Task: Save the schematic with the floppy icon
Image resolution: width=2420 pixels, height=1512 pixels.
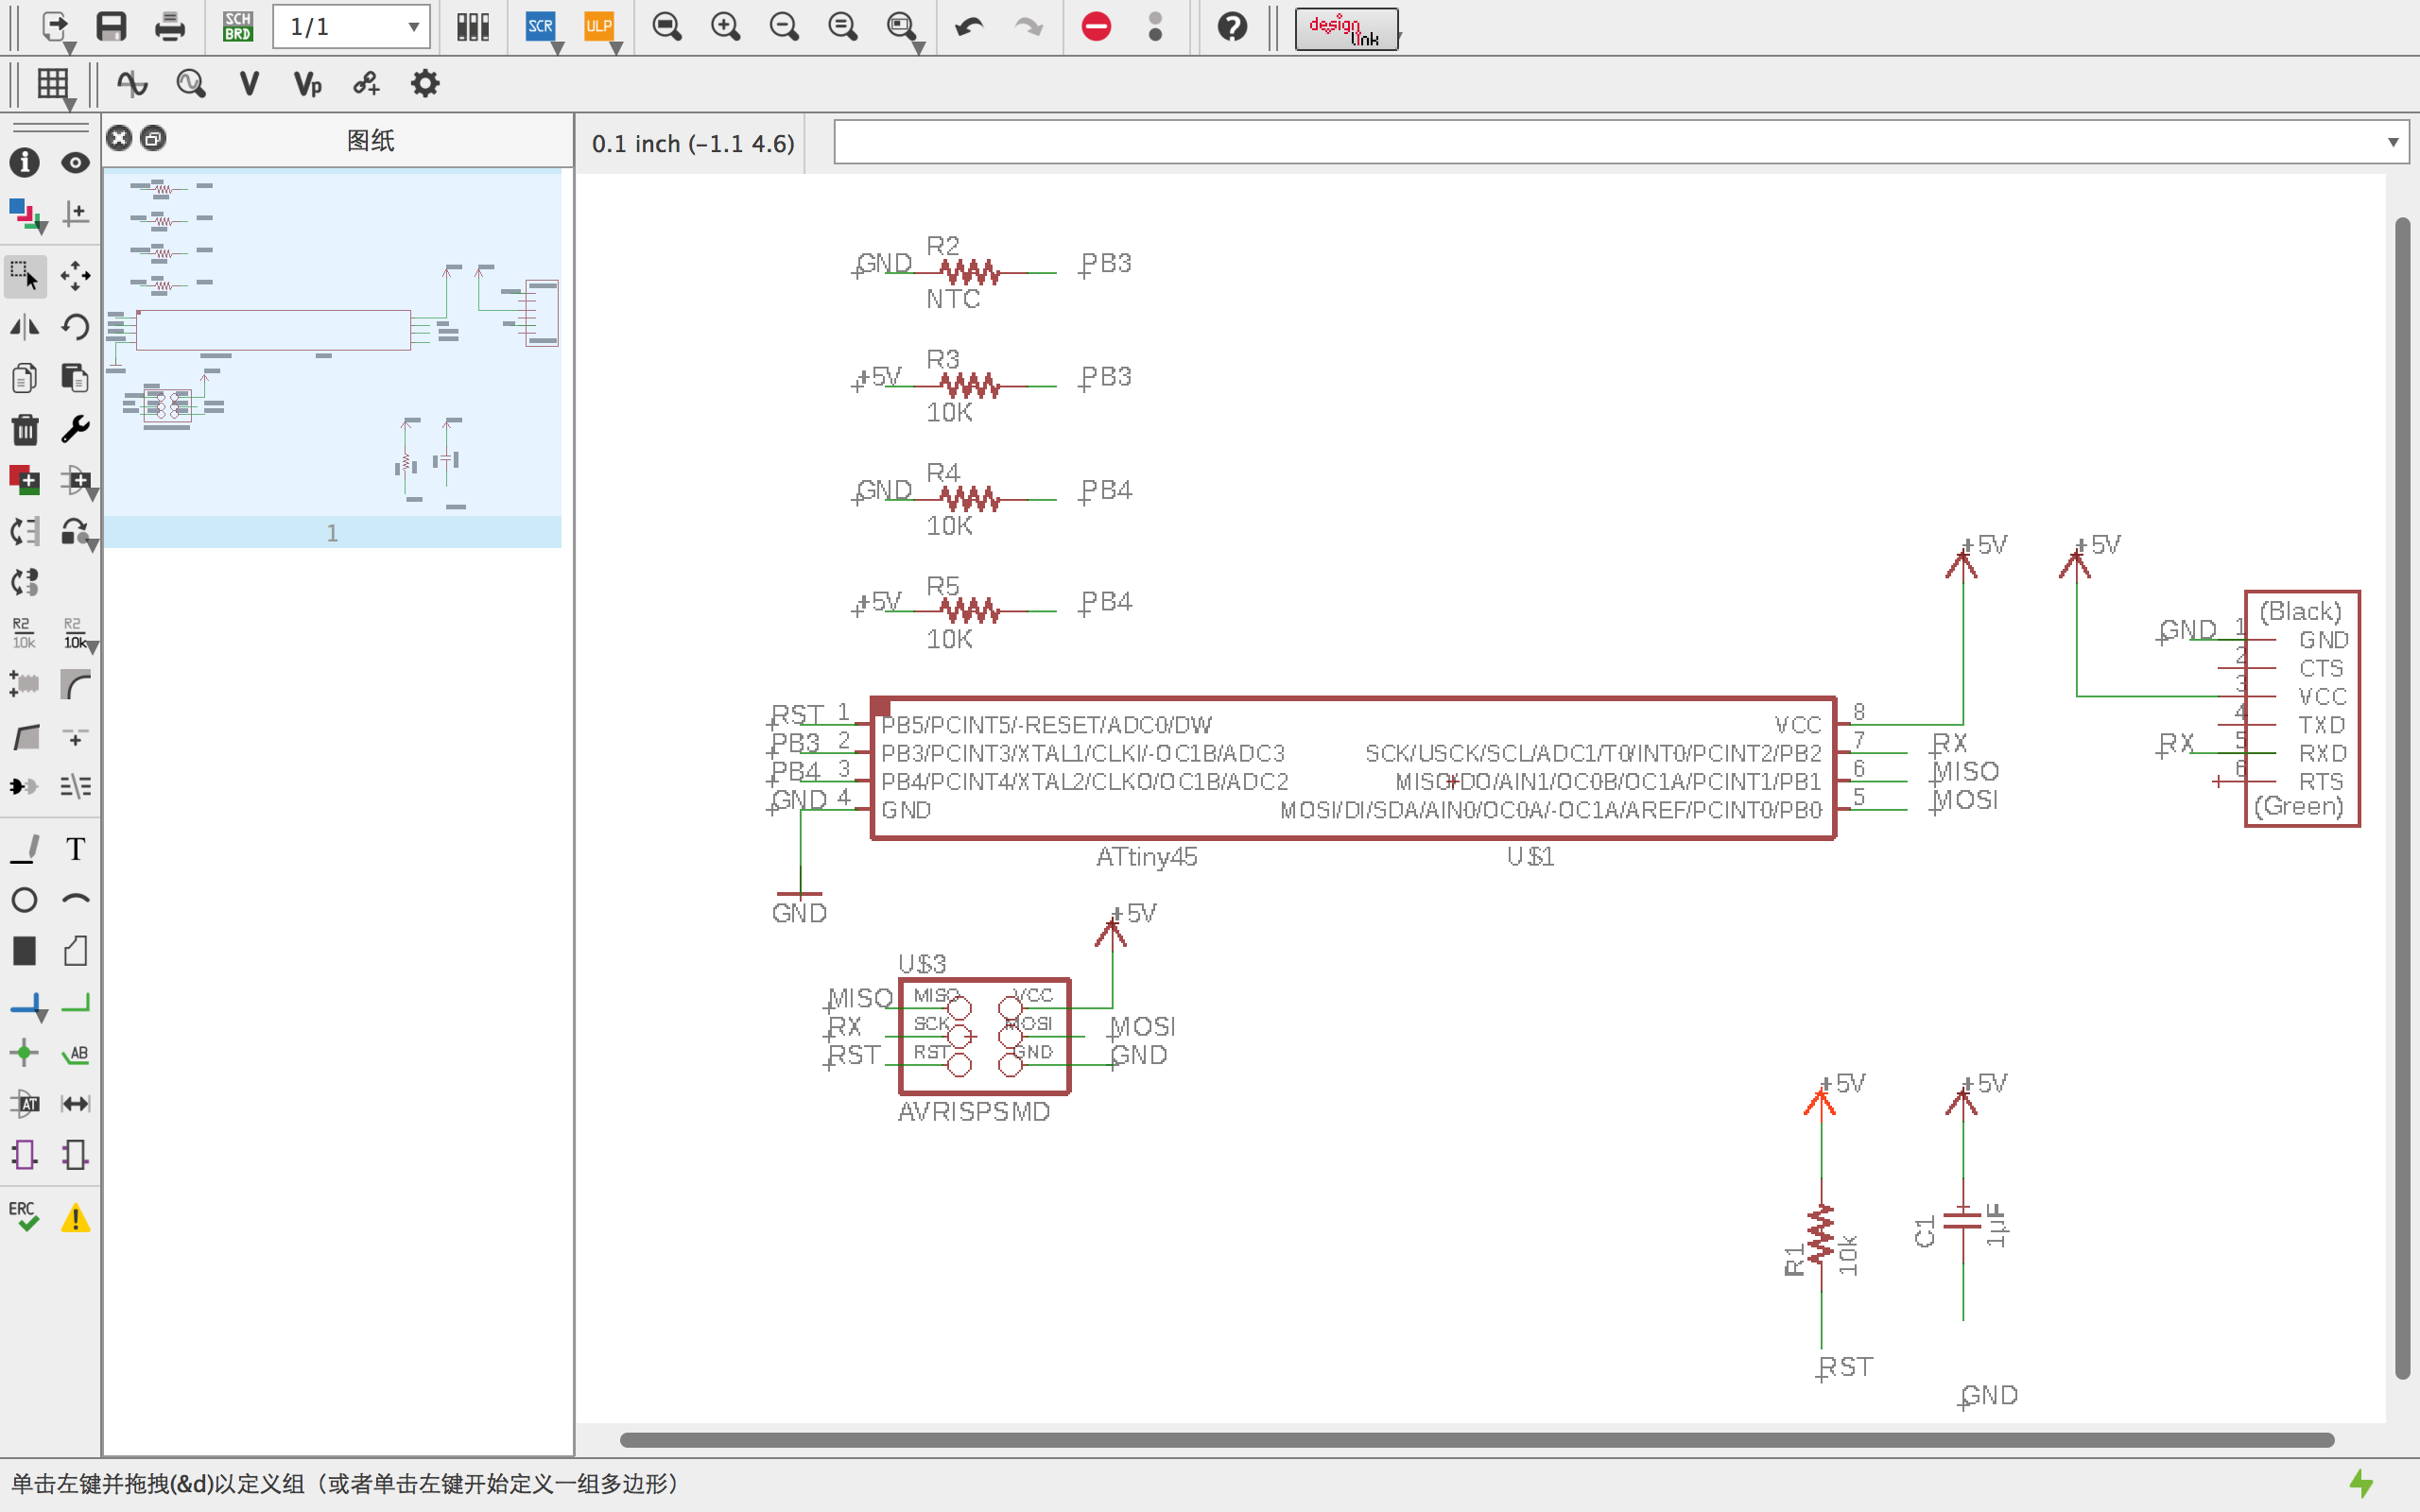Action: [x=111, y=27]
